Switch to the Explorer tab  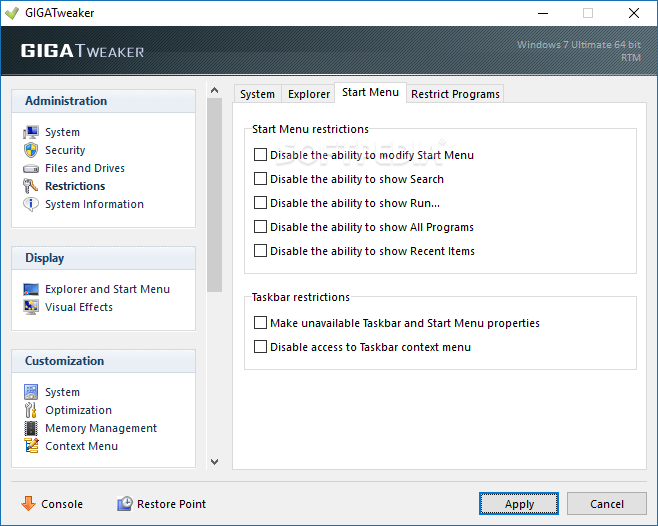[309, 94]
